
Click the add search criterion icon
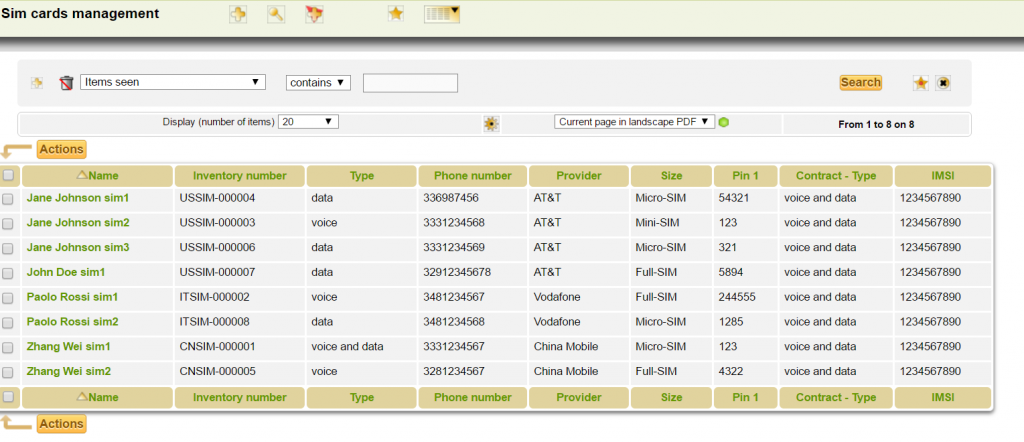[x=37, y=83]
